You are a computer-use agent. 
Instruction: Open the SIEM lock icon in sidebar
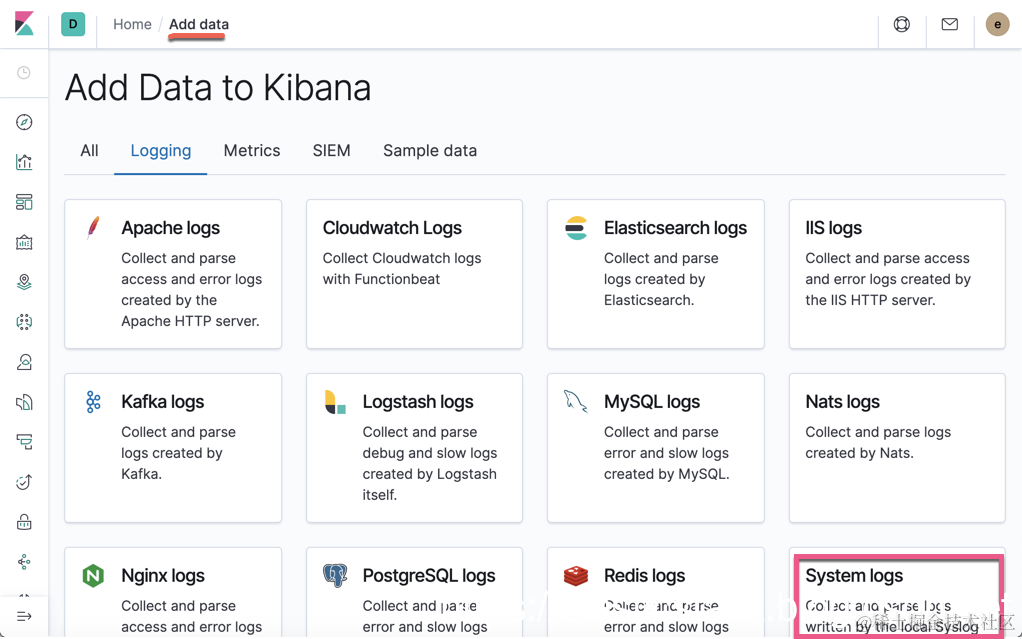click(x=24, y=522)
